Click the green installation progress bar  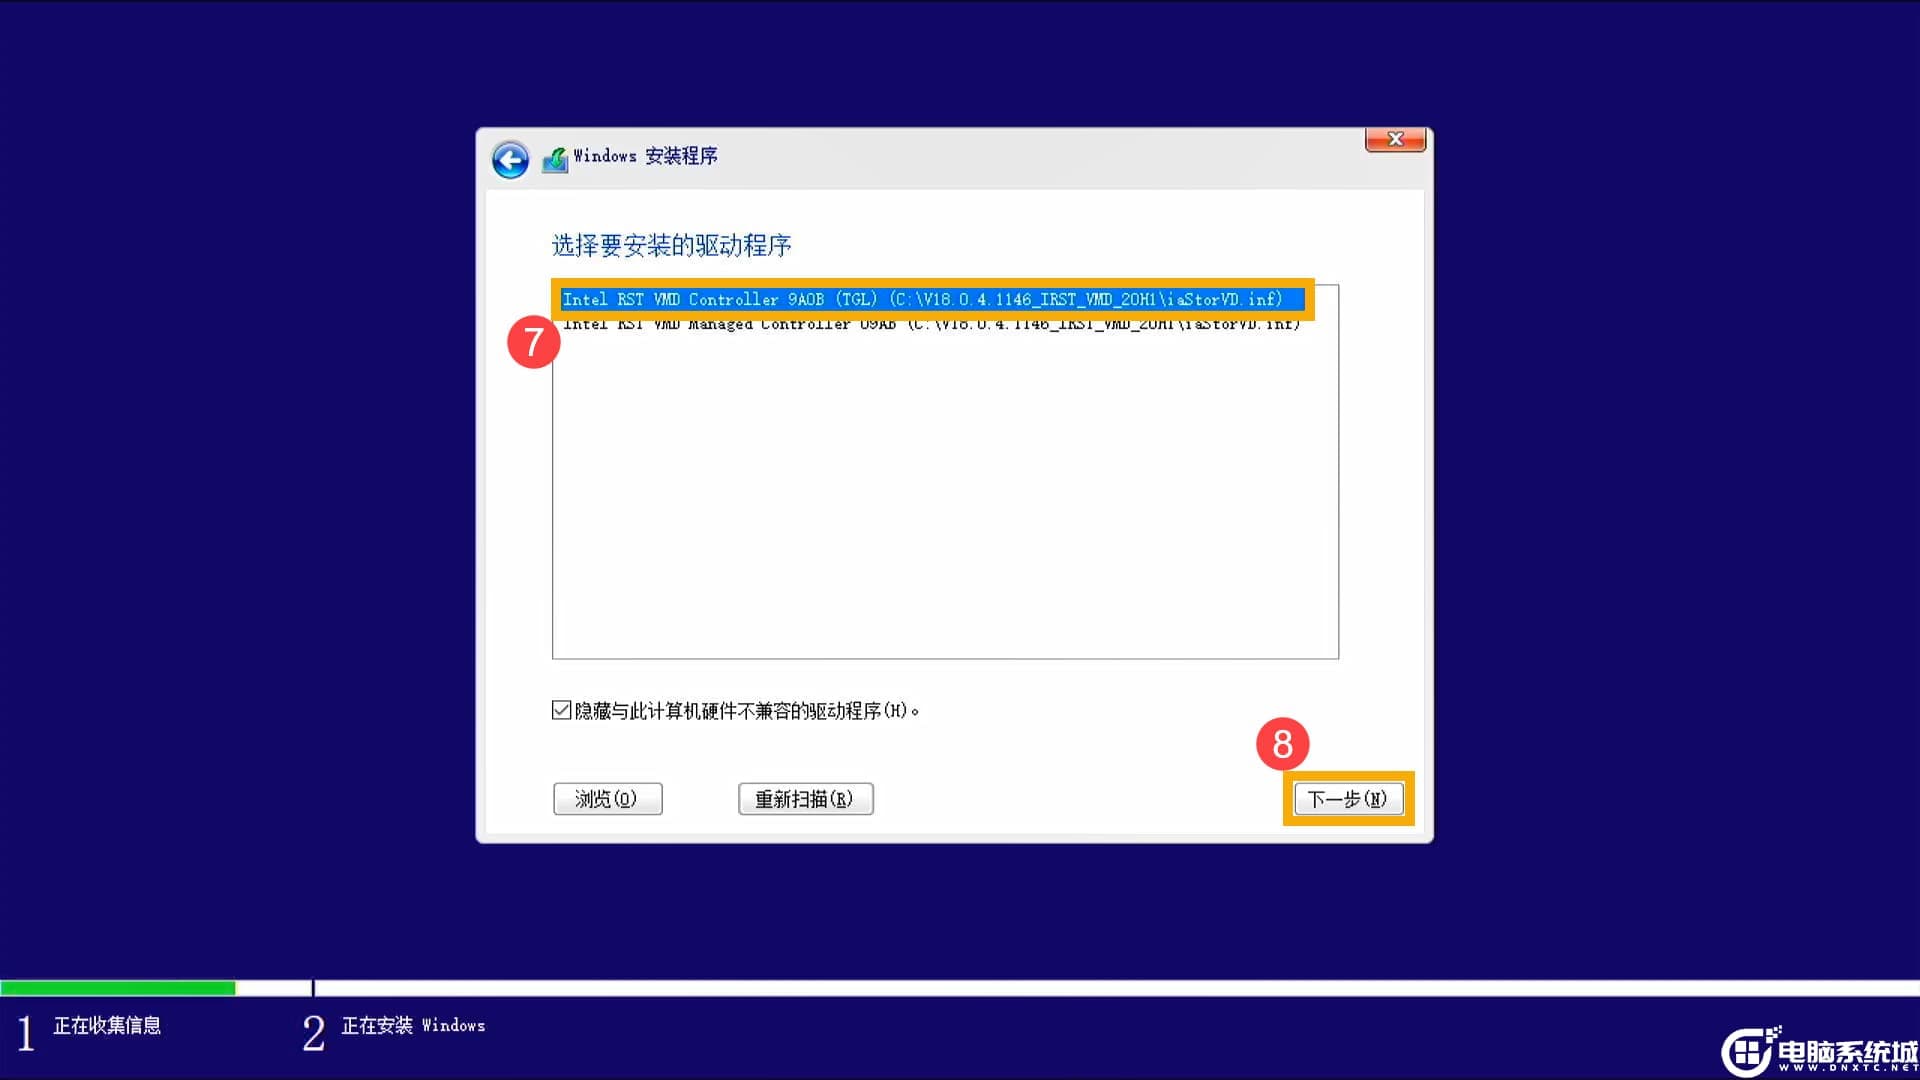(115, 987)
